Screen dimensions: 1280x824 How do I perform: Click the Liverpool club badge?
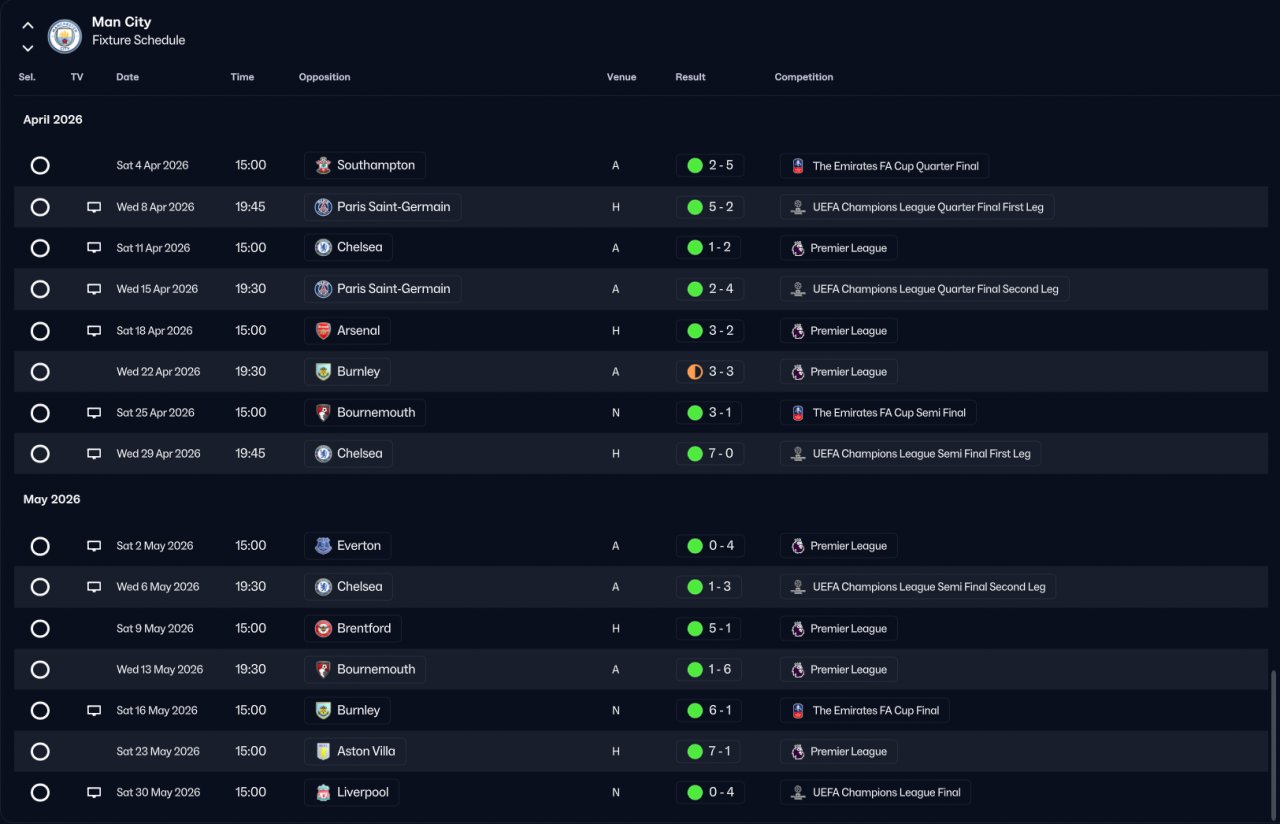[323, 793]
